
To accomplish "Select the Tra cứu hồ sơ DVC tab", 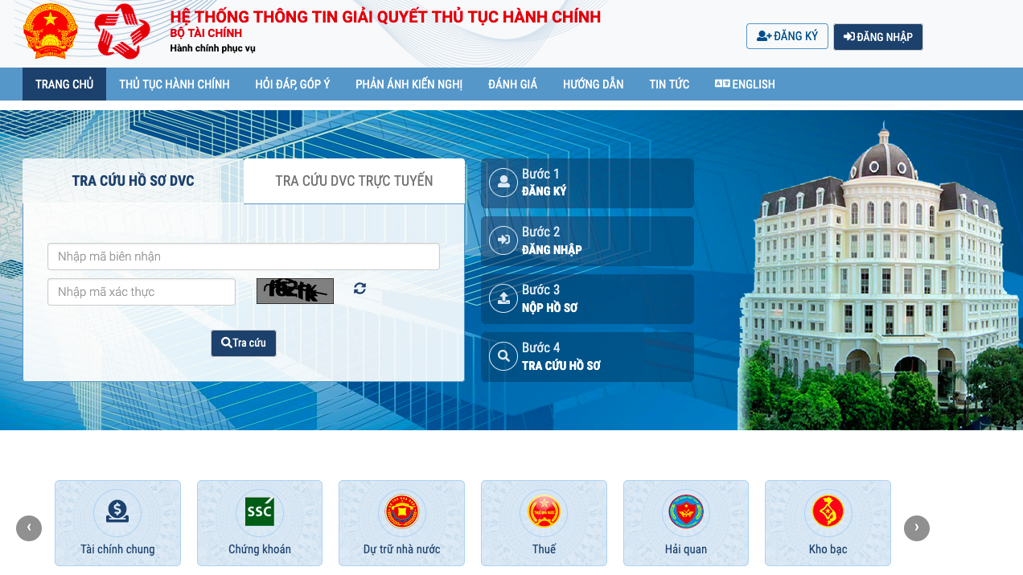I will 133,181.
